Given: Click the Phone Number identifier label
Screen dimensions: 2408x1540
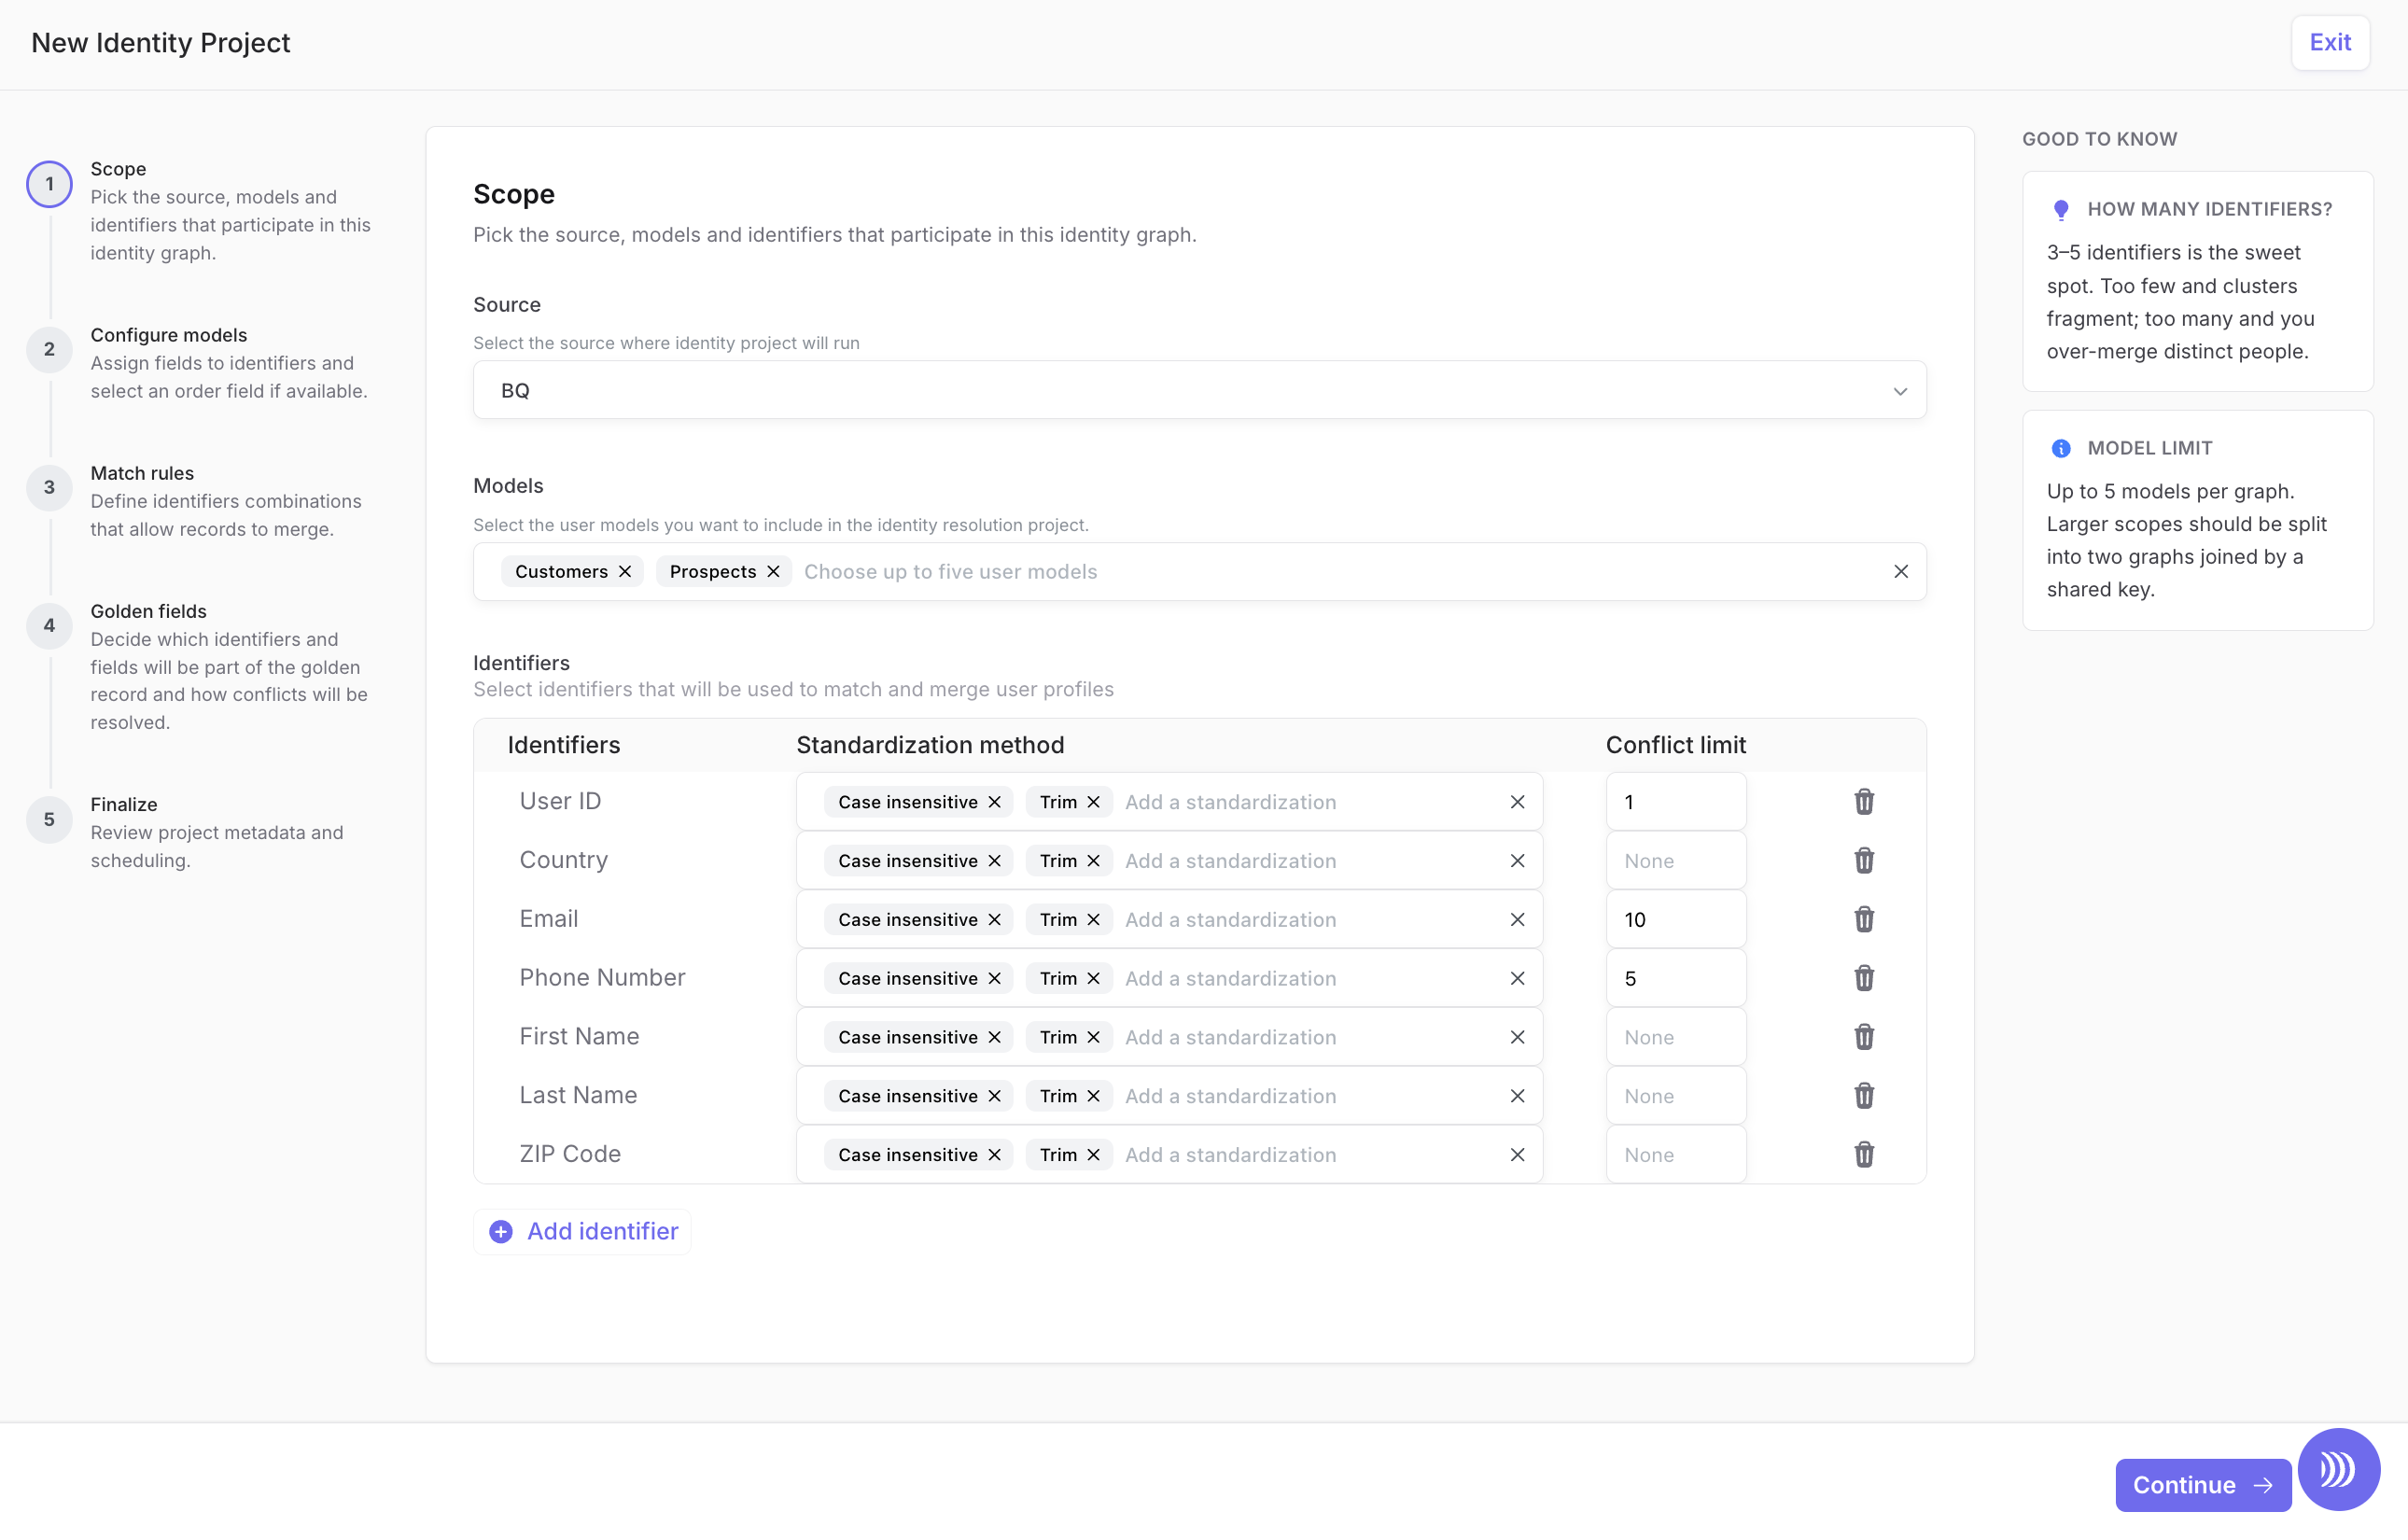Looking at the screenshot, I should (602, 977).
